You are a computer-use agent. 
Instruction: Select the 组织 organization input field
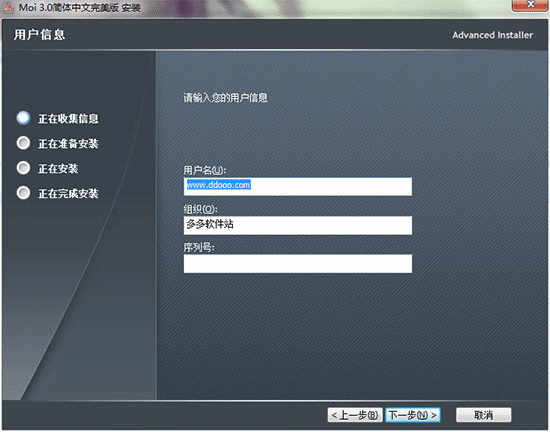(298, 225)
